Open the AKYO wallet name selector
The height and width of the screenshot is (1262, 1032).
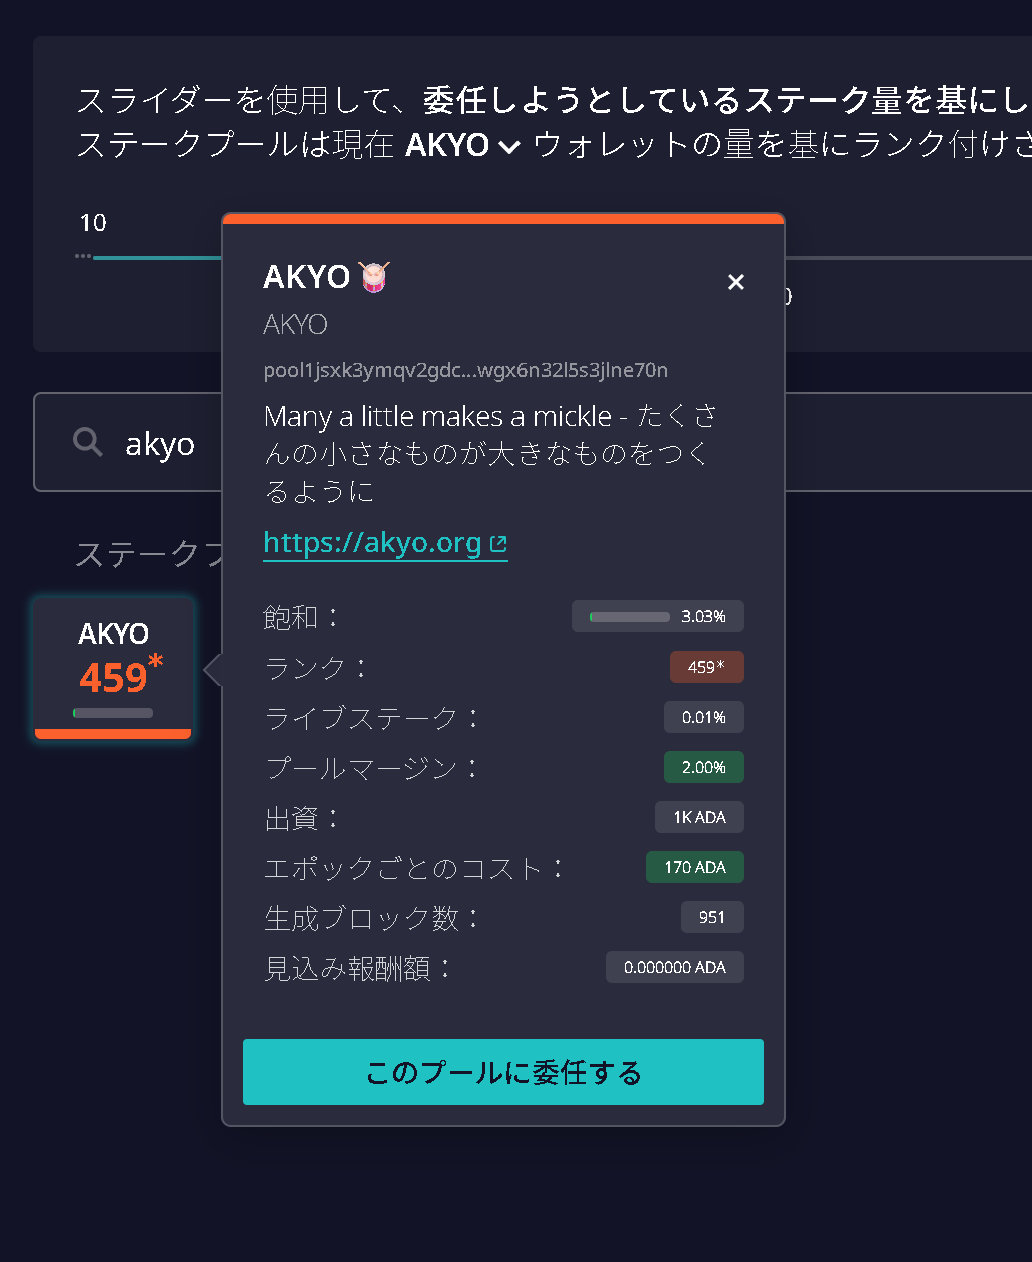coord(447,145)
